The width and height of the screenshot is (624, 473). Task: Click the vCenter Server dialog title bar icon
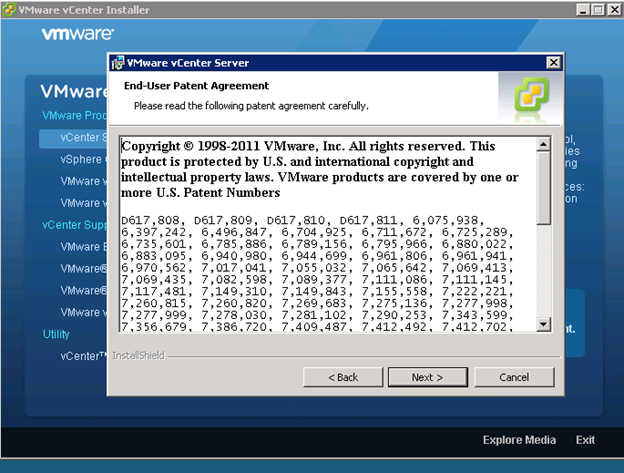click(118, 63)
